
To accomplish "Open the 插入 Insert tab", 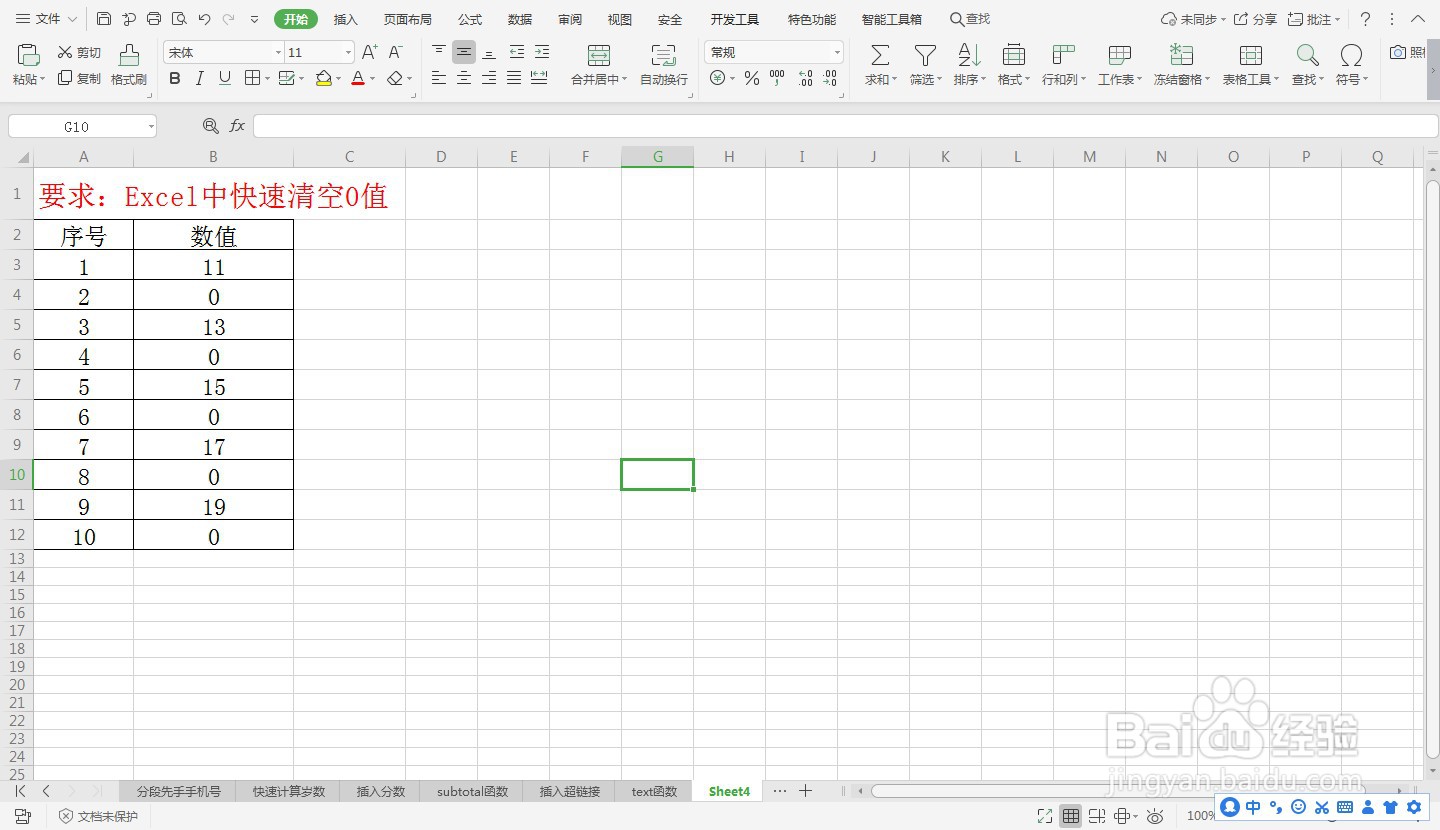I will pyautogui.click(x=346, y=19).
